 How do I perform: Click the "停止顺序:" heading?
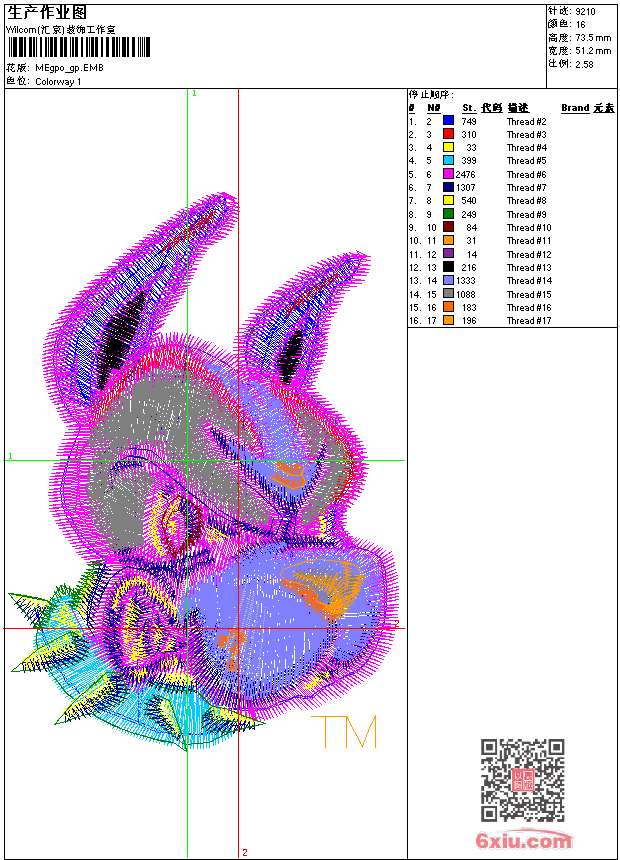(x=431, y=94)
